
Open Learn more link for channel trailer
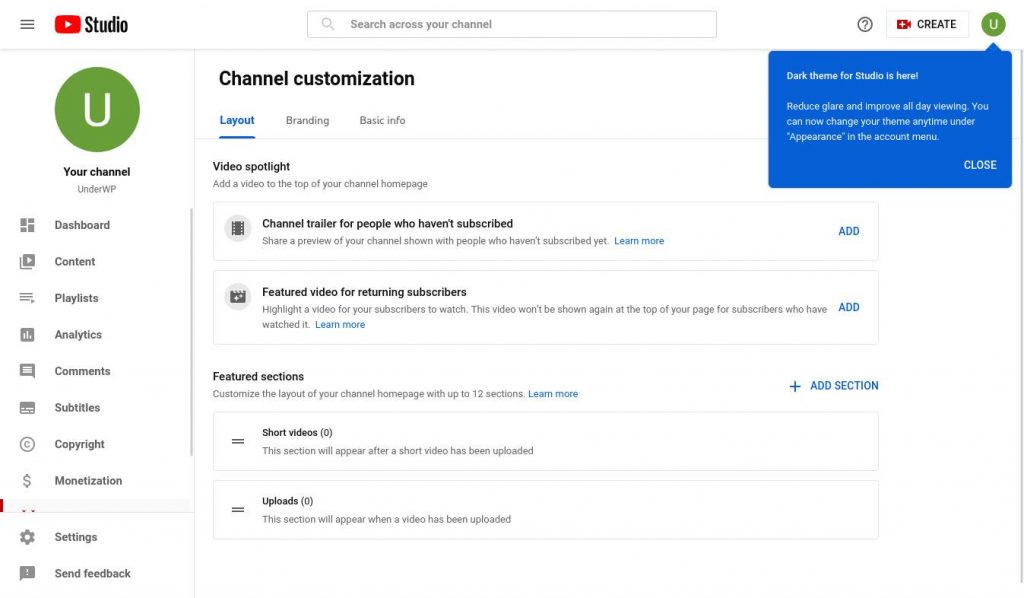[x=639, y=241]
